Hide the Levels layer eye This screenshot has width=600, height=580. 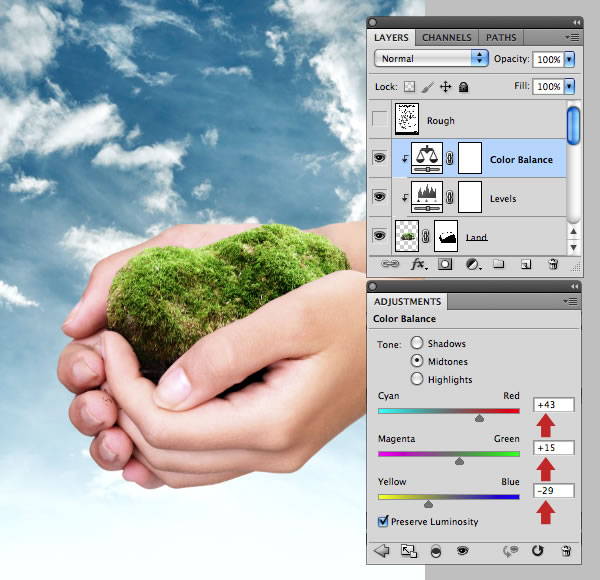[379, 197]
